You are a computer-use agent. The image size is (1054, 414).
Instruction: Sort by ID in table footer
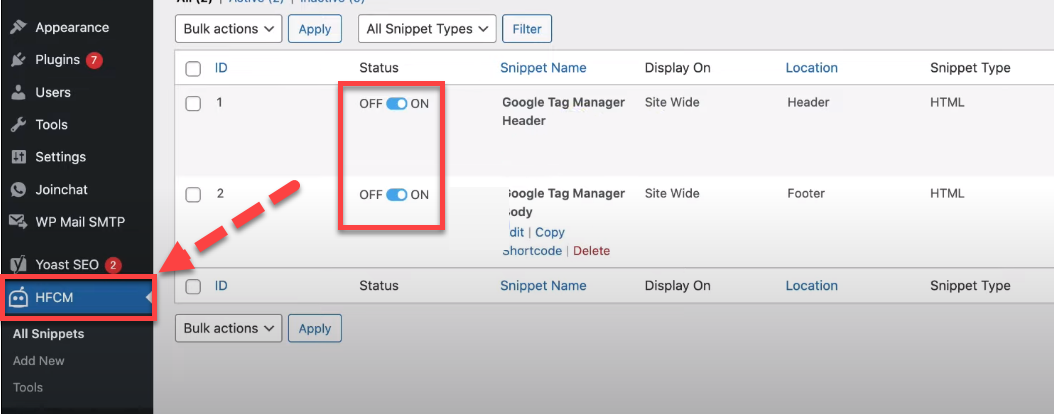pos(221,286)
